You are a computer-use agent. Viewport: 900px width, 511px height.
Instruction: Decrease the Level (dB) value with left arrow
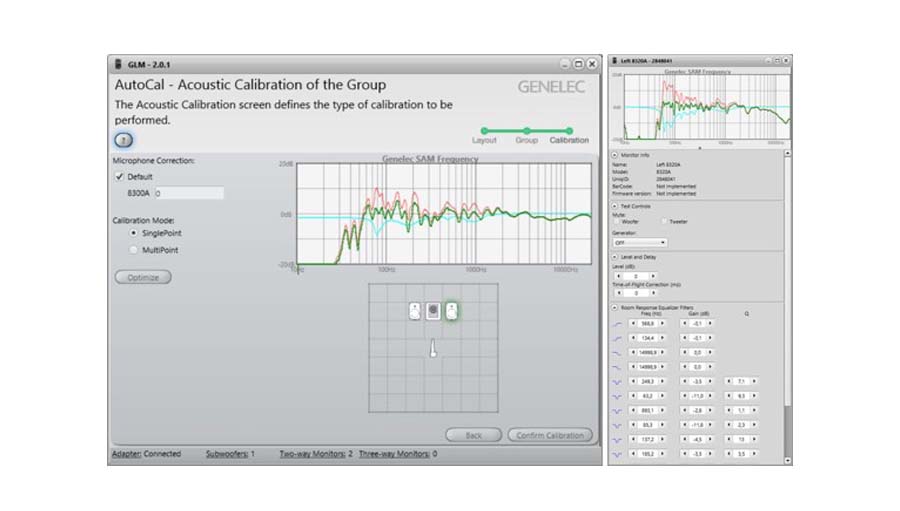pos(619,276)
